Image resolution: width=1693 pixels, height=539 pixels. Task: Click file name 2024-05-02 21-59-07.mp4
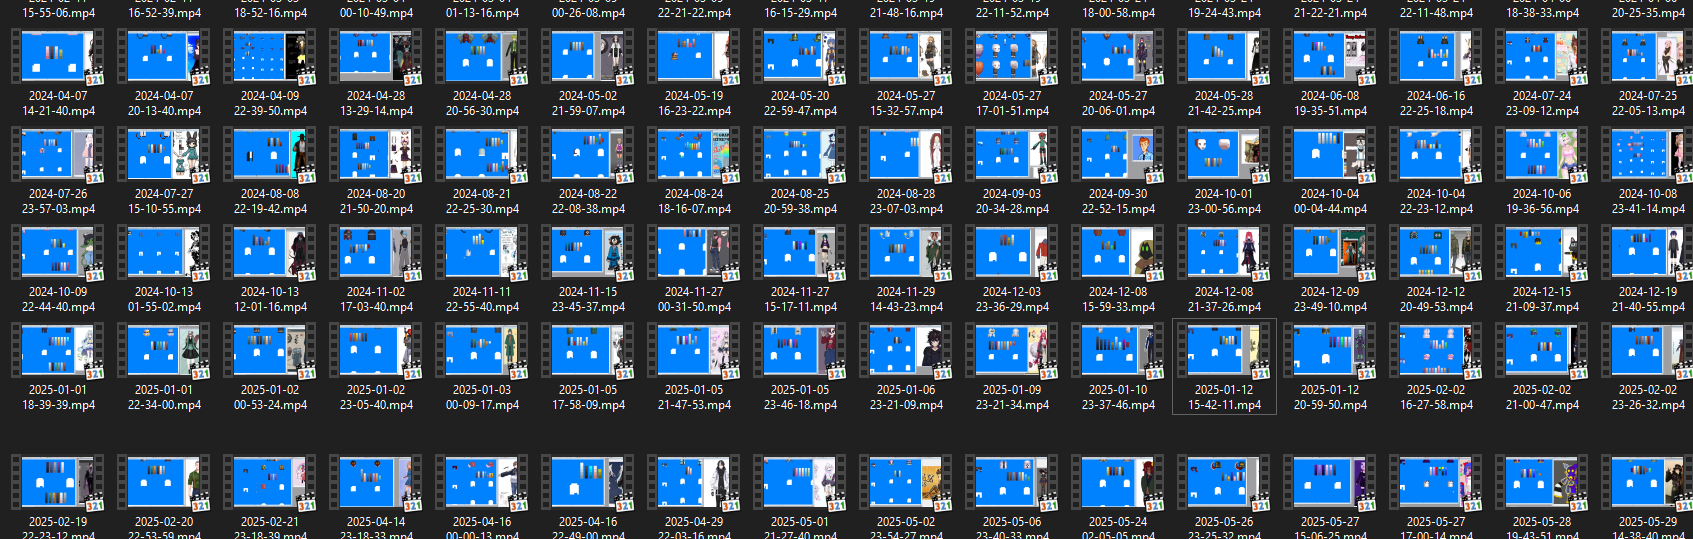[x=588, y=104]
